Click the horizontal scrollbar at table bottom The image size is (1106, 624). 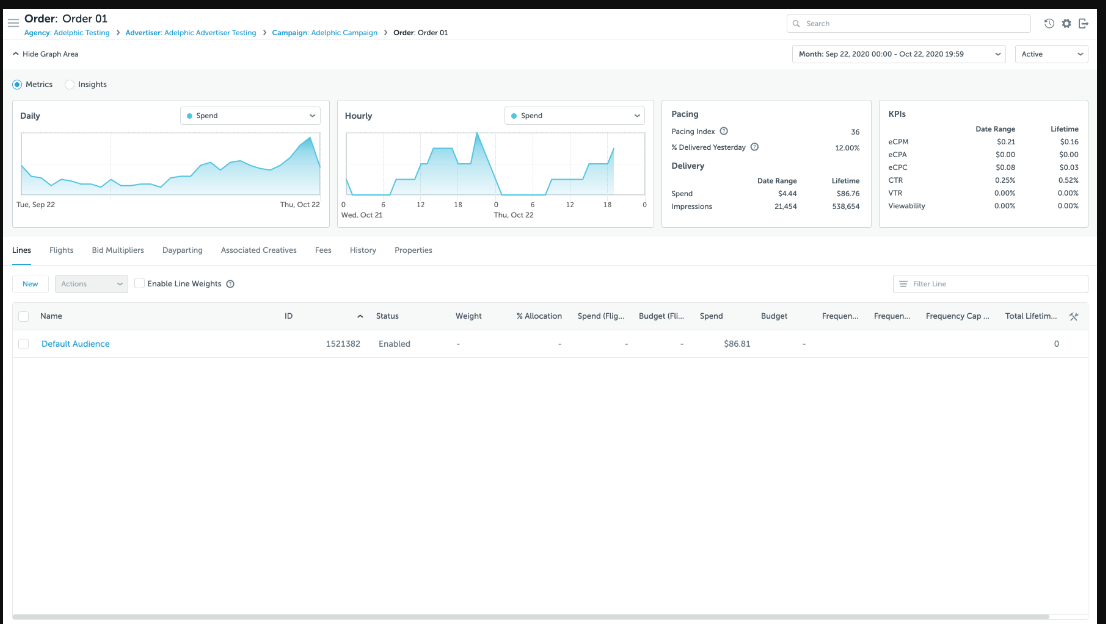(x=530, y=617)
